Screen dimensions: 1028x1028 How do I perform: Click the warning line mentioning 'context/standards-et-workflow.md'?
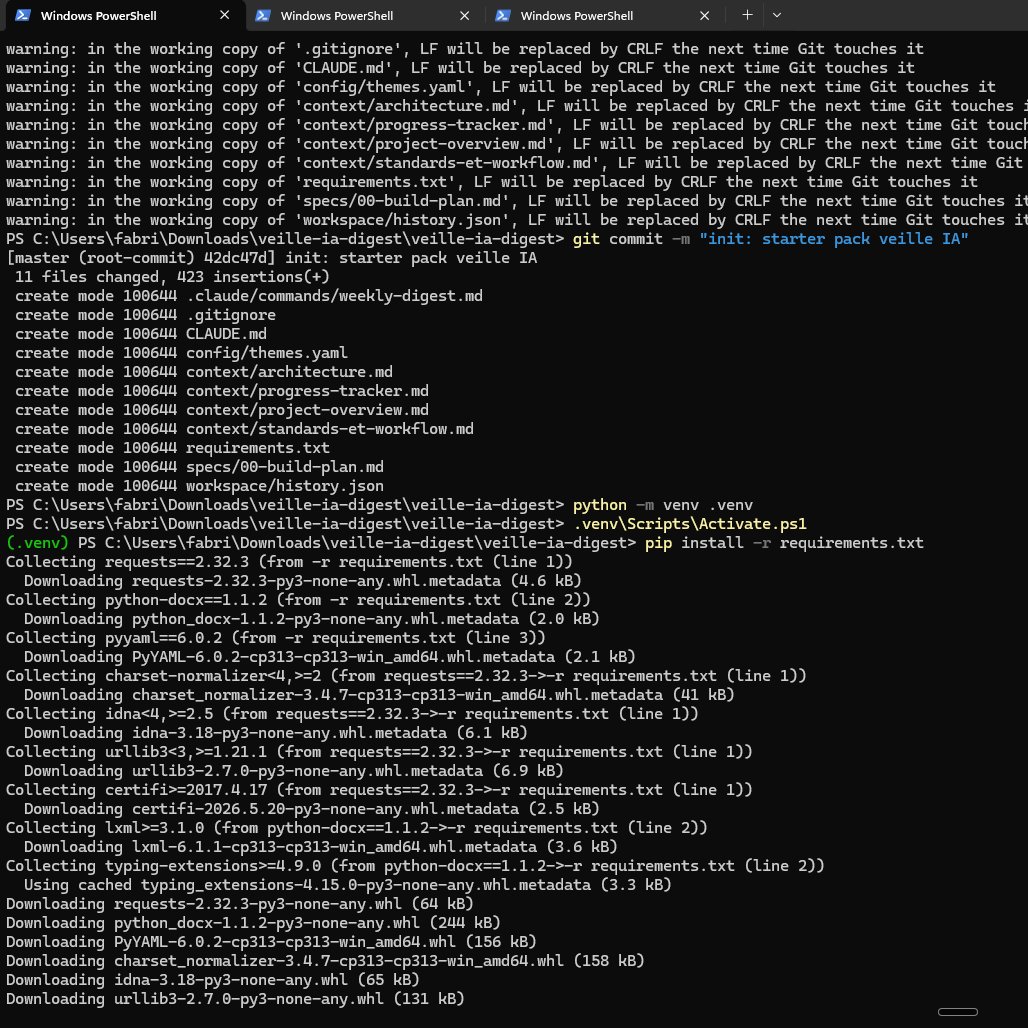point(517,163)
